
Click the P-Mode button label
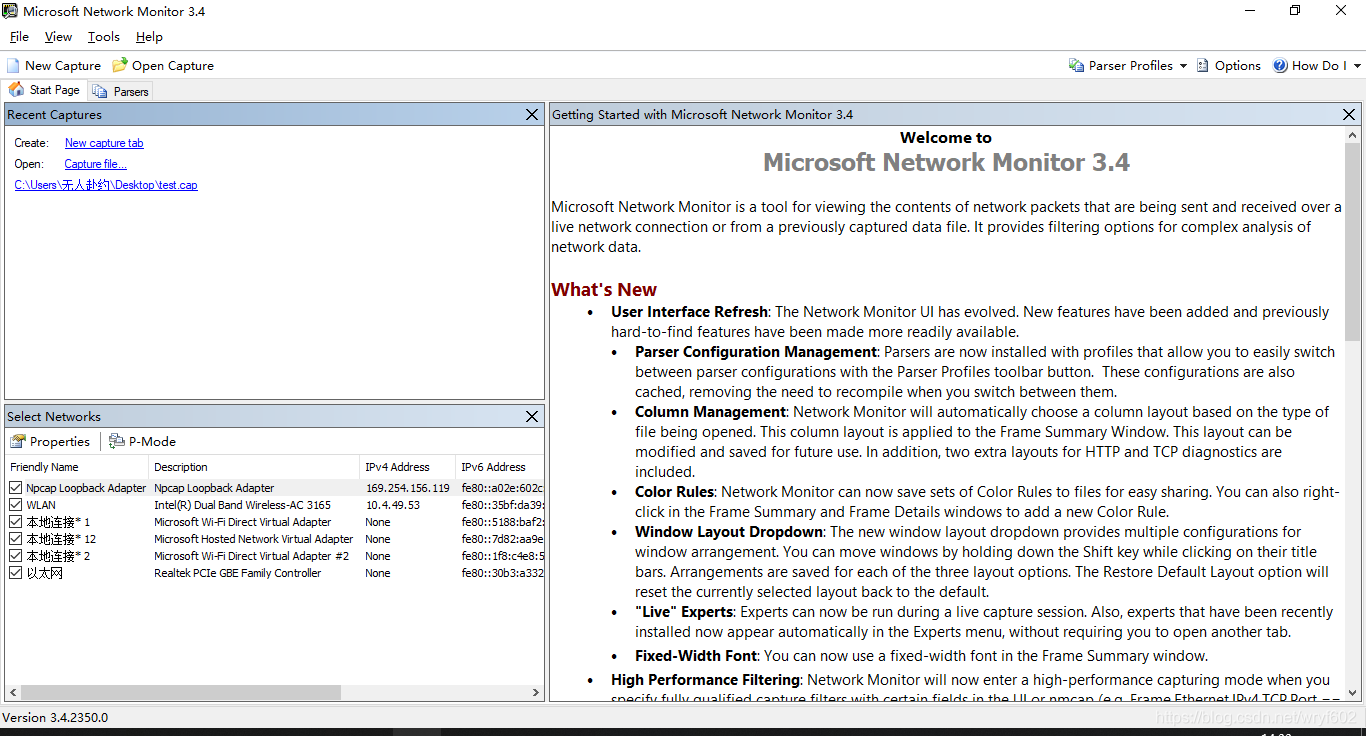(x=152, y=442)
